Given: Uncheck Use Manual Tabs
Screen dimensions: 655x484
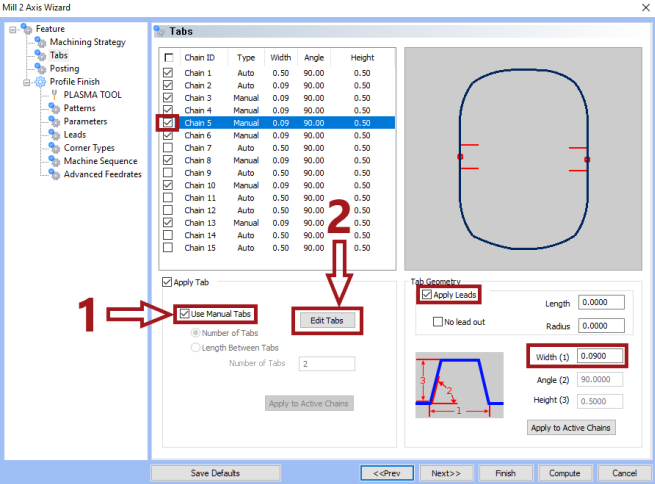Looking at the screenshot, I should point(184,314).
